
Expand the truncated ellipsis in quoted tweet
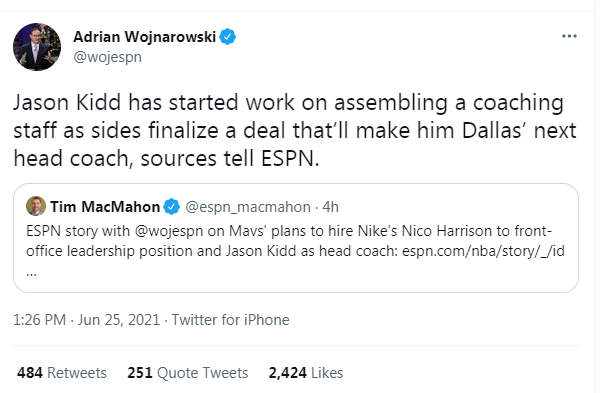pos(31,273)
